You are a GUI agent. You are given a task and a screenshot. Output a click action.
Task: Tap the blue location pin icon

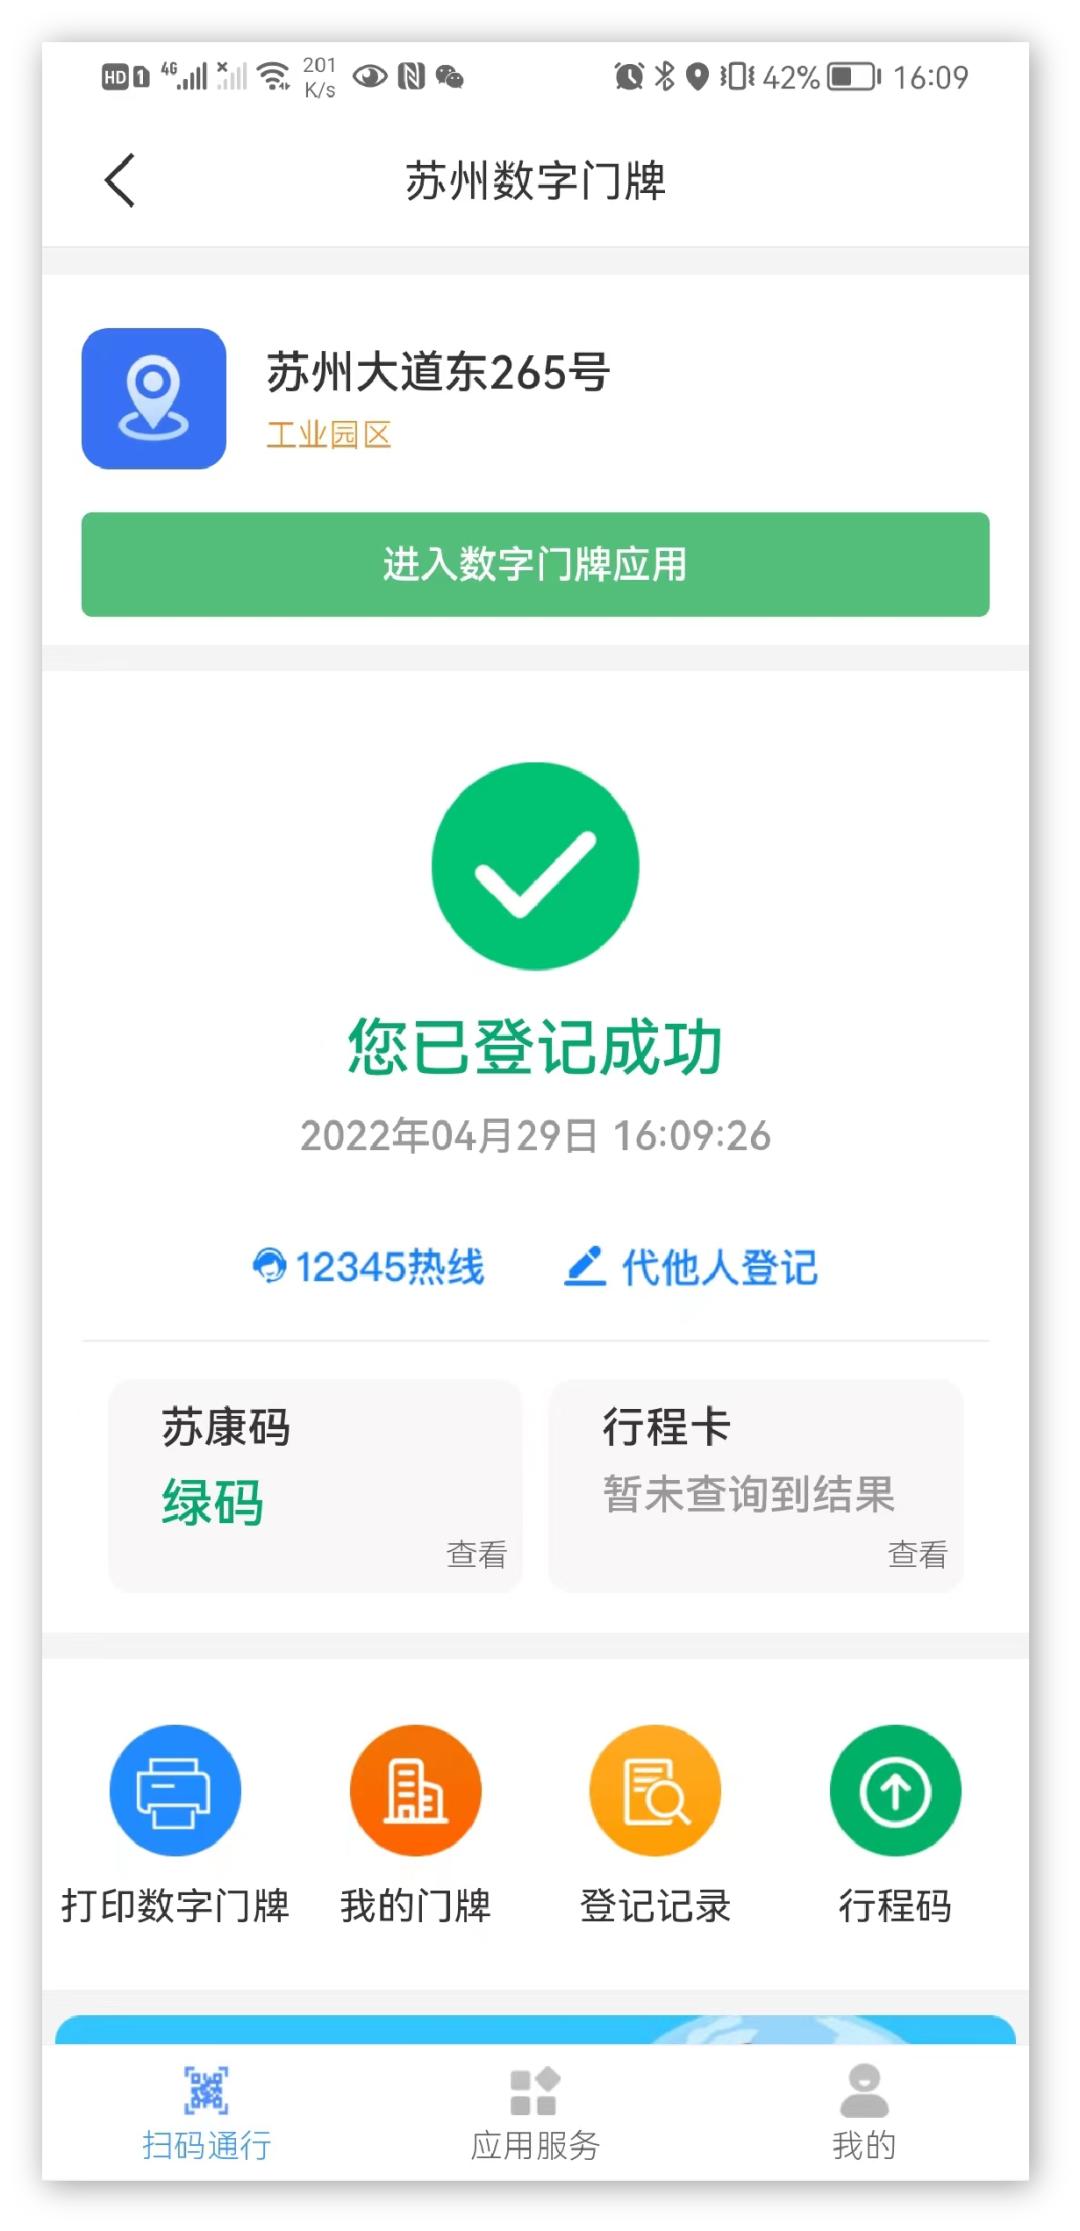tap(154, 398)
